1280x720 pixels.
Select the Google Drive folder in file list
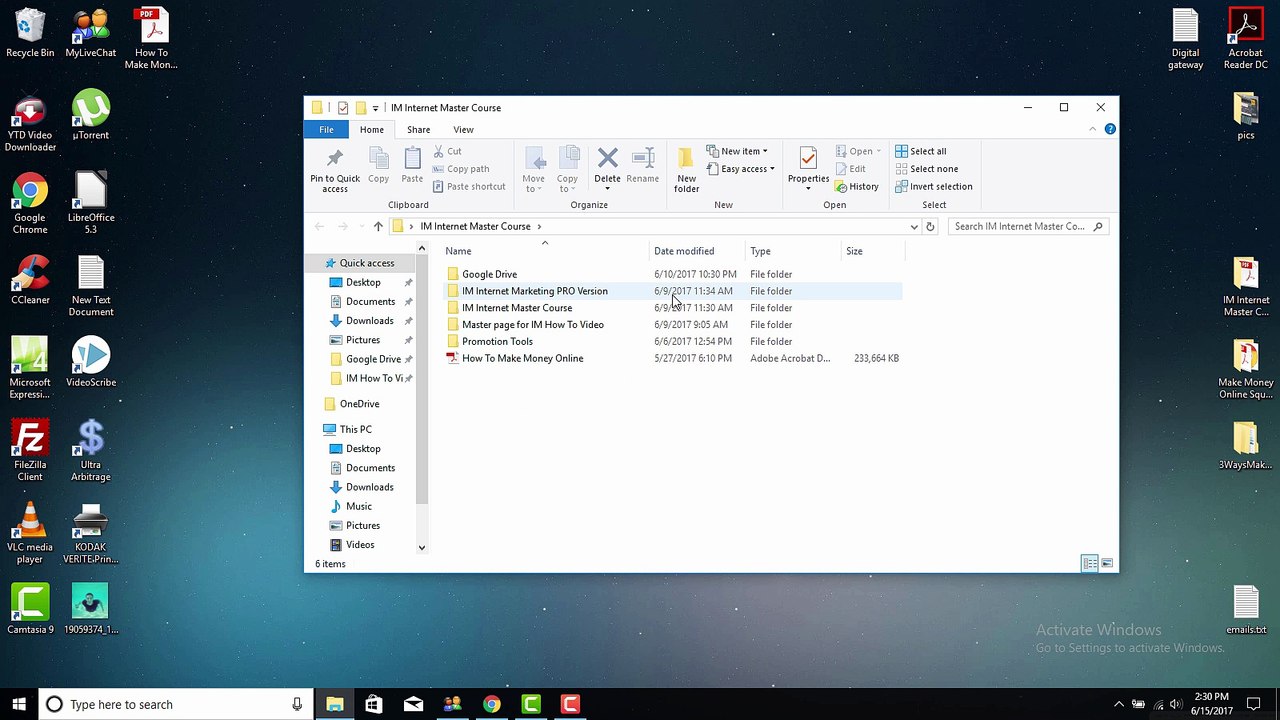pos(490,274)
